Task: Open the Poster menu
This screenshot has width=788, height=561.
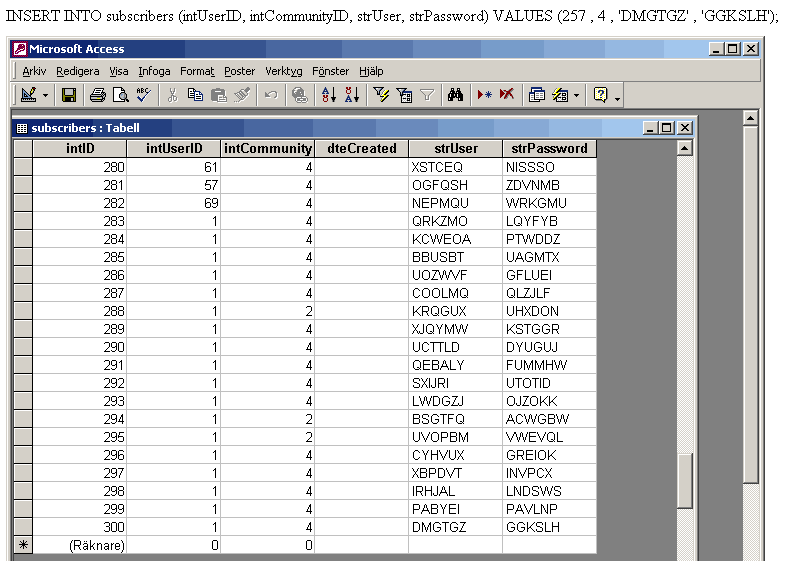Action: (239, 71)
